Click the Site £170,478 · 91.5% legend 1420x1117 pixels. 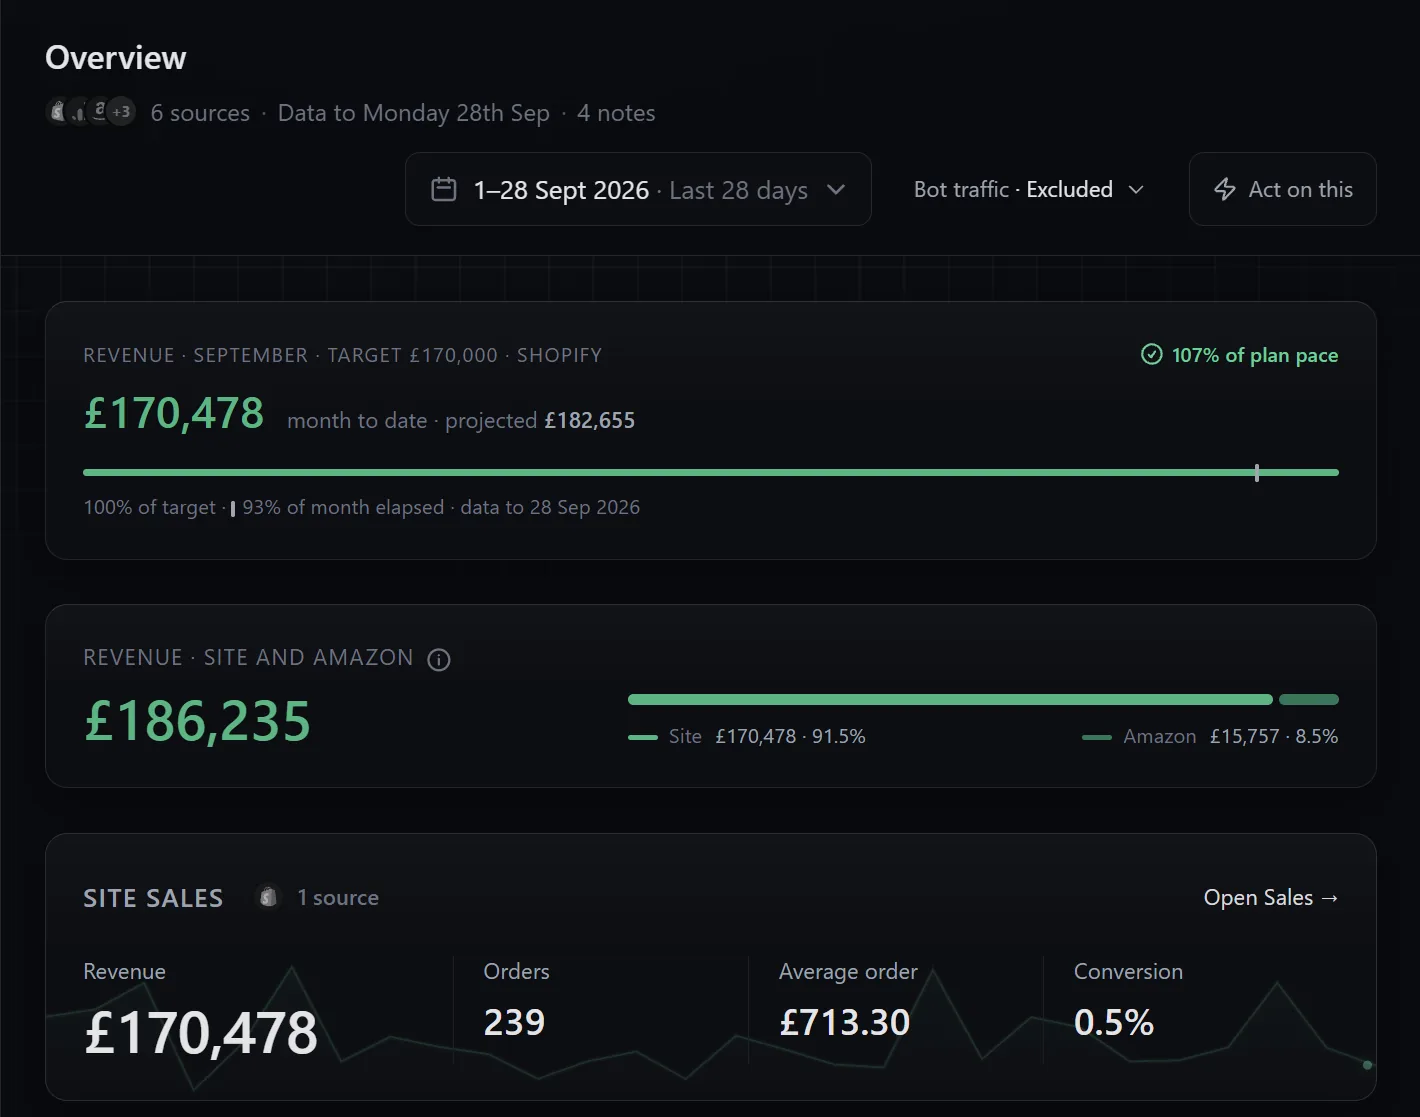coord(747,737)
